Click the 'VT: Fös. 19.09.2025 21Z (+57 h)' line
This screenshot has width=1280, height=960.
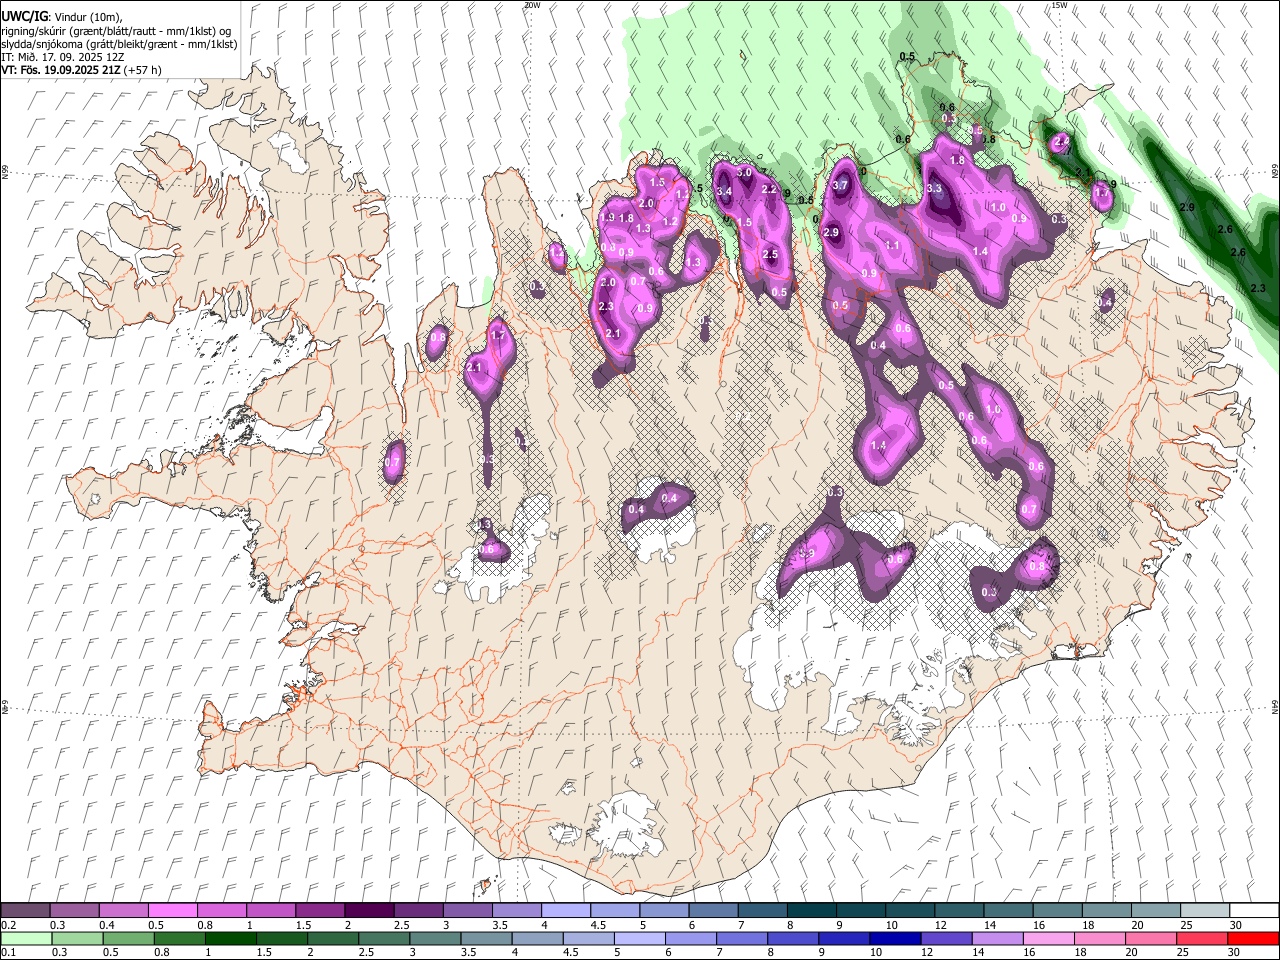pyautogui.click(x=81, y=70)
